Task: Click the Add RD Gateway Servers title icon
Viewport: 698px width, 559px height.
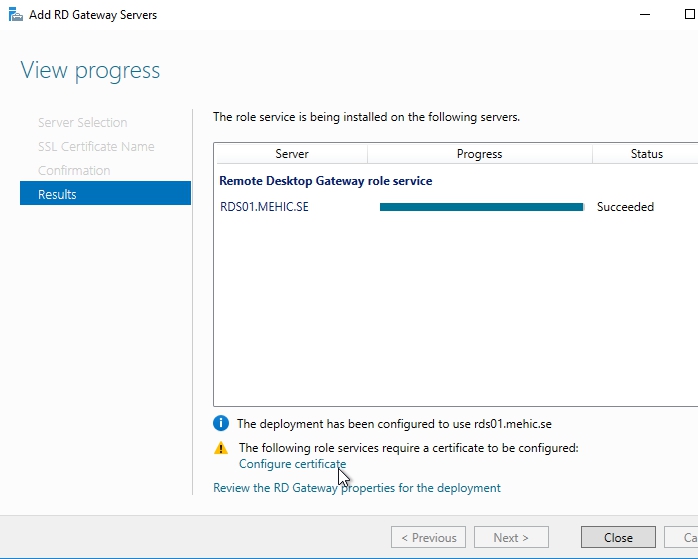Action: (x=15, y=15)
